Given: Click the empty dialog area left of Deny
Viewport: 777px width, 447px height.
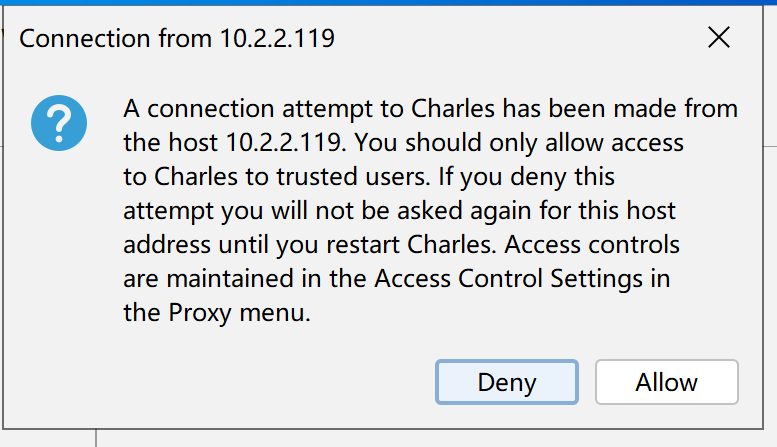Looking at the screenshot, I should click(223, 382).
